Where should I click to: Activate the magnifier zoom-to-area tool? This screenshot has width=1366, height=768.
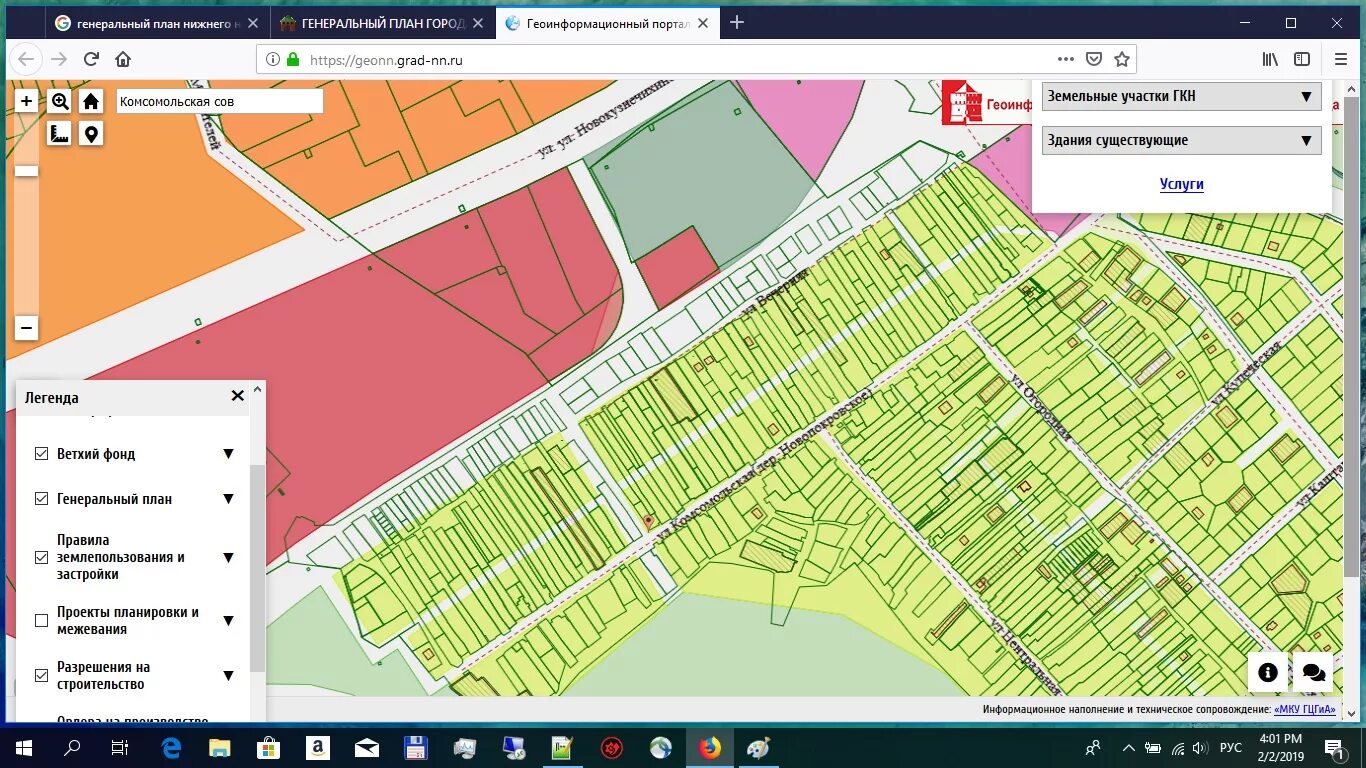tap(60, 101)
